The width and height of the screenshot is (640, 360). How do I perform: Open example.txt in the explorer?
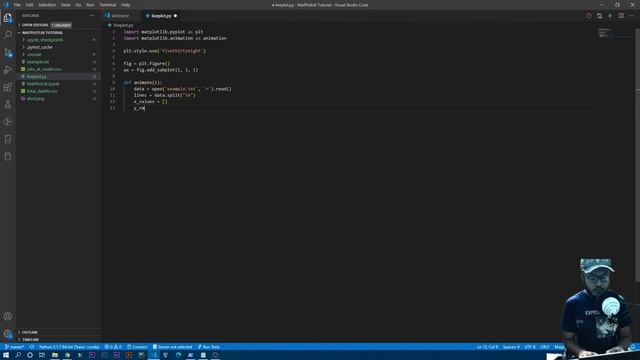pos(38,62)
